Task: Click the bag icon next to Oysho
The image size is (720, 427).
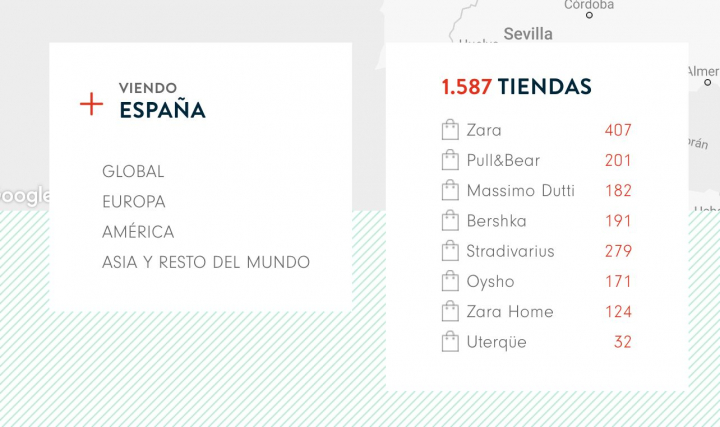Action: pos(449,281)
